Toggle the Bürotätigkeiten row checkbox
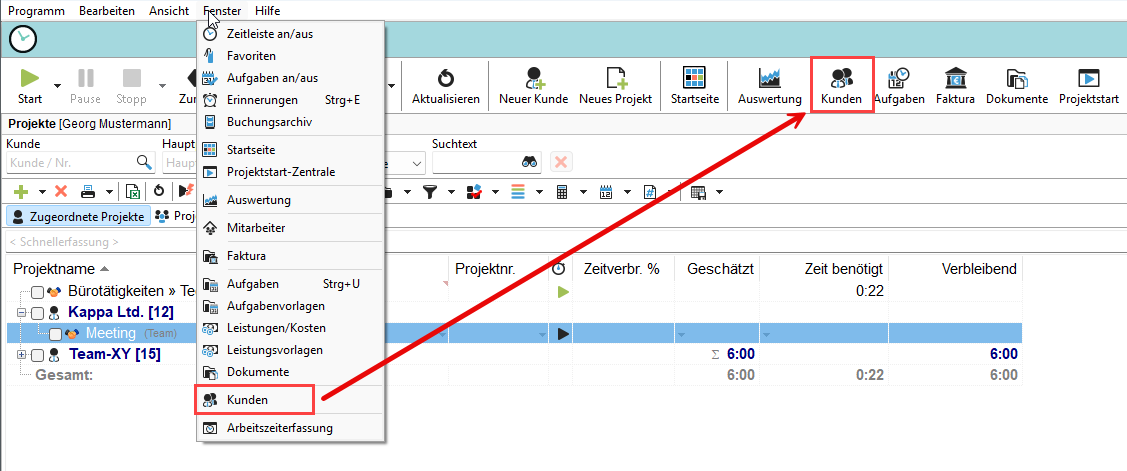1127x471 pixels. click(37, 292)
